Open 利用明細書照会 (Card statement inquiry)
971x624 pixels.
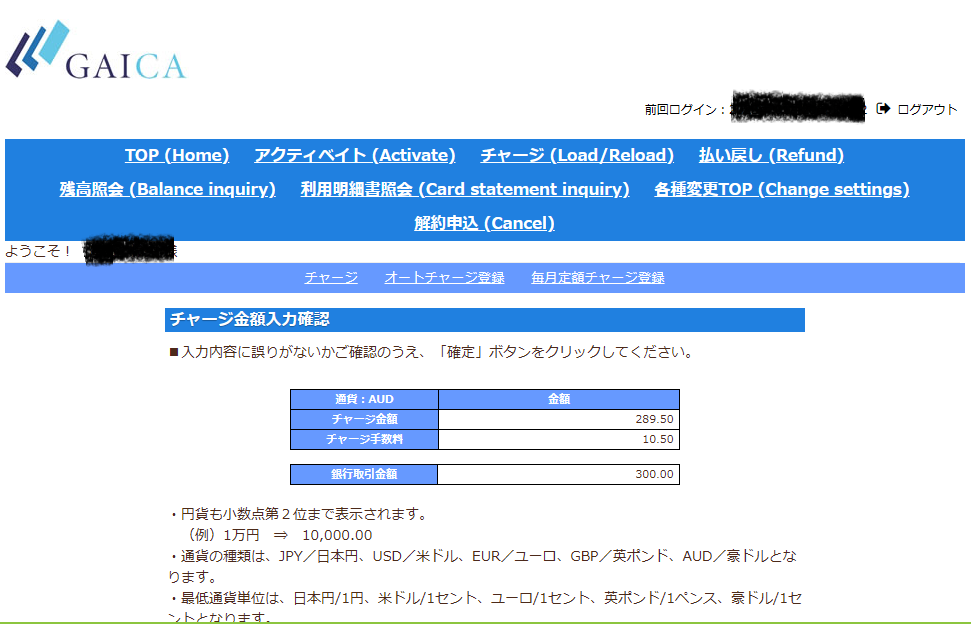pyautogui.click(x=465, y=189)
